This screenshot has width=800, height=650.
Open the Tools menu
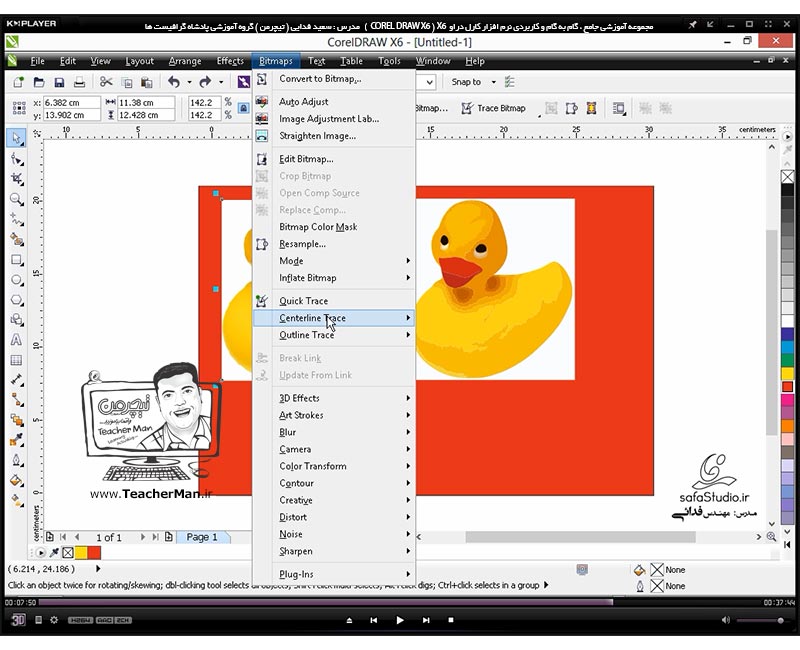click(x=389, y=61)
